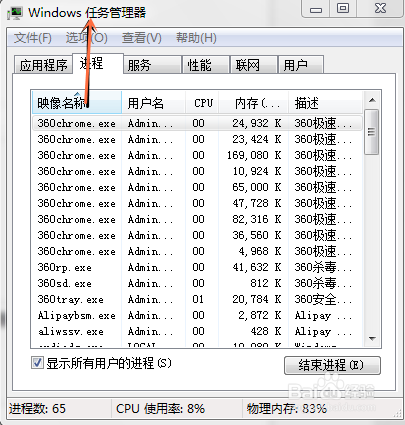
Task: Select 360chrome.exe using 23,424 K
Action: click(x=197, y=139)
